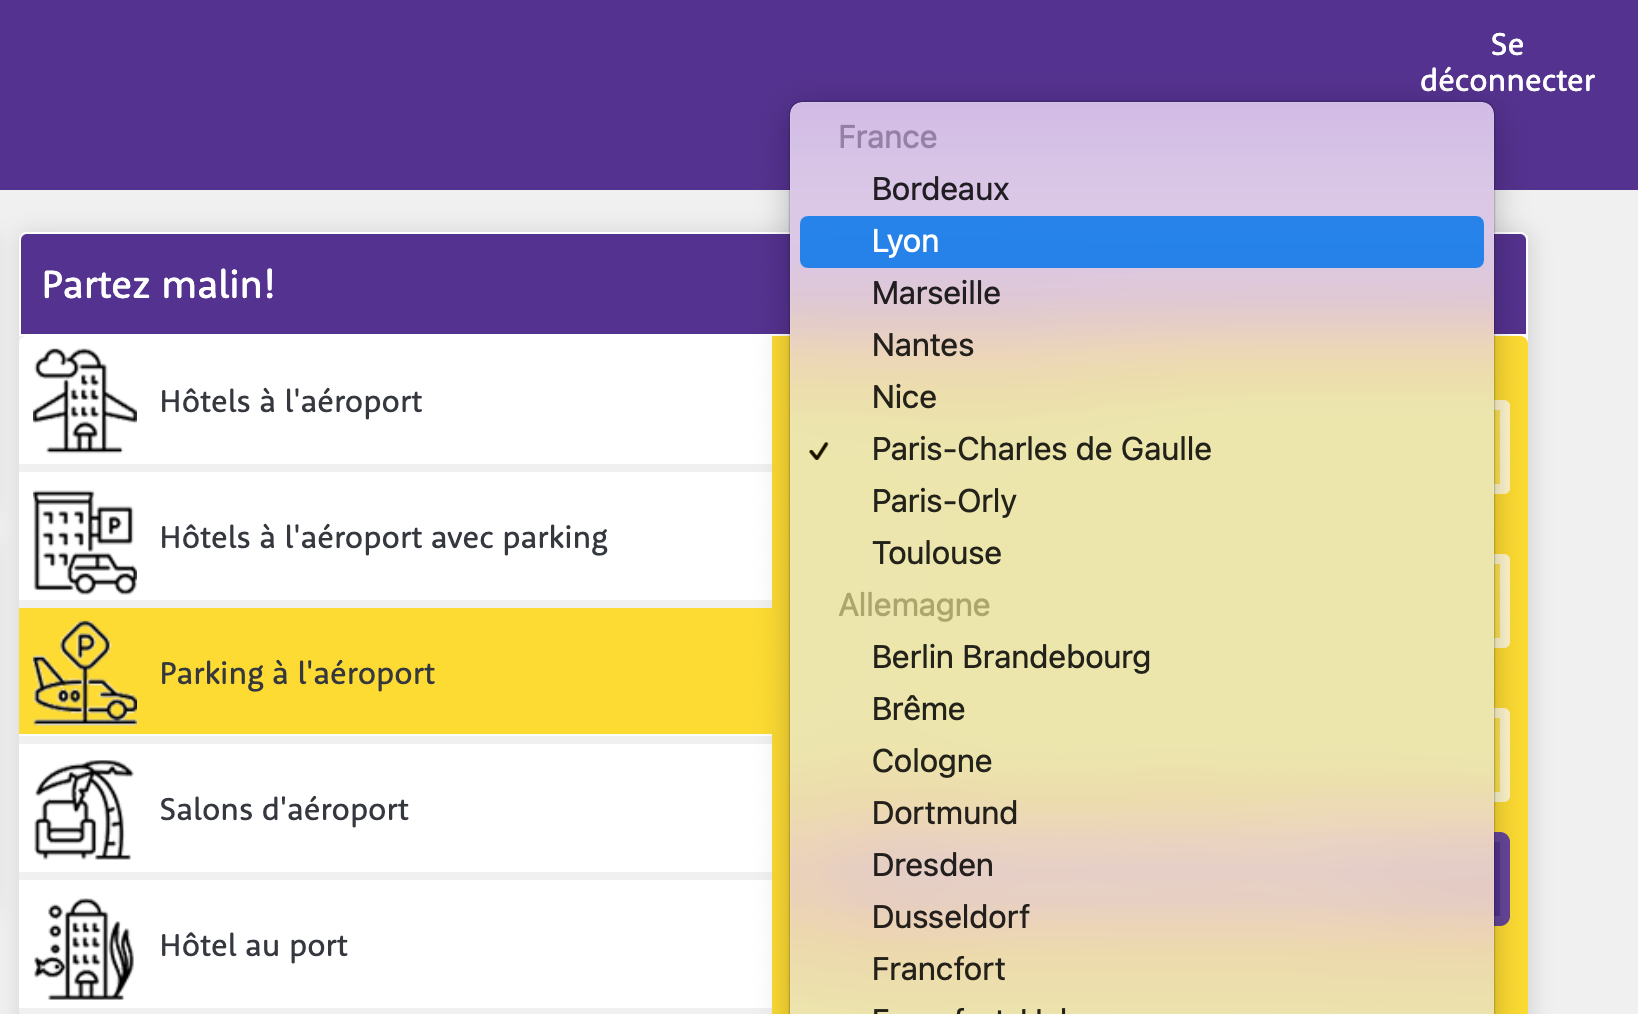Choose Berlin Brandebourg airport
The height and width of the screenshot is (1014, 1638).
pyautogui.click(x=1011, y=658)
